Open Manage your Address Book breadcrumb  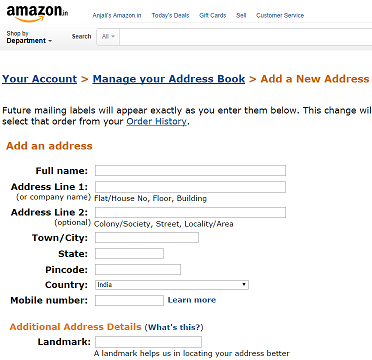tap(169, 79)
